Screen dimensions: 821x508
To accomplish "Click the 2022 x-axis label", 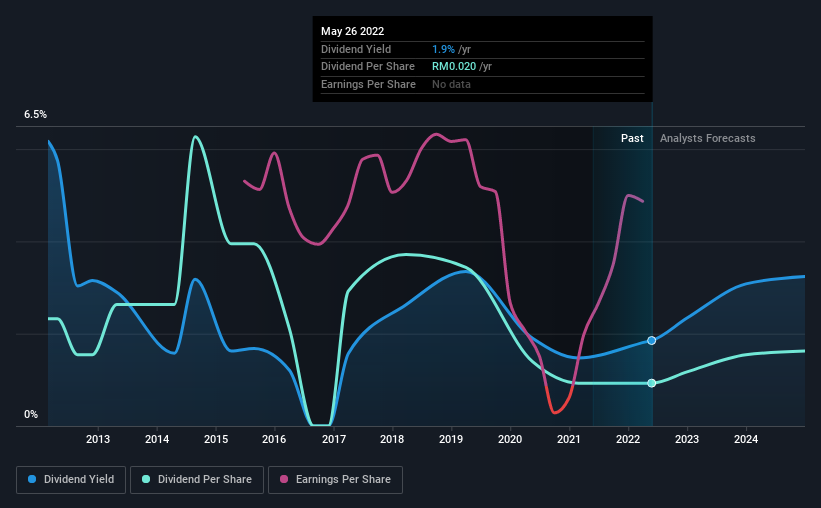I will [628, 439].
